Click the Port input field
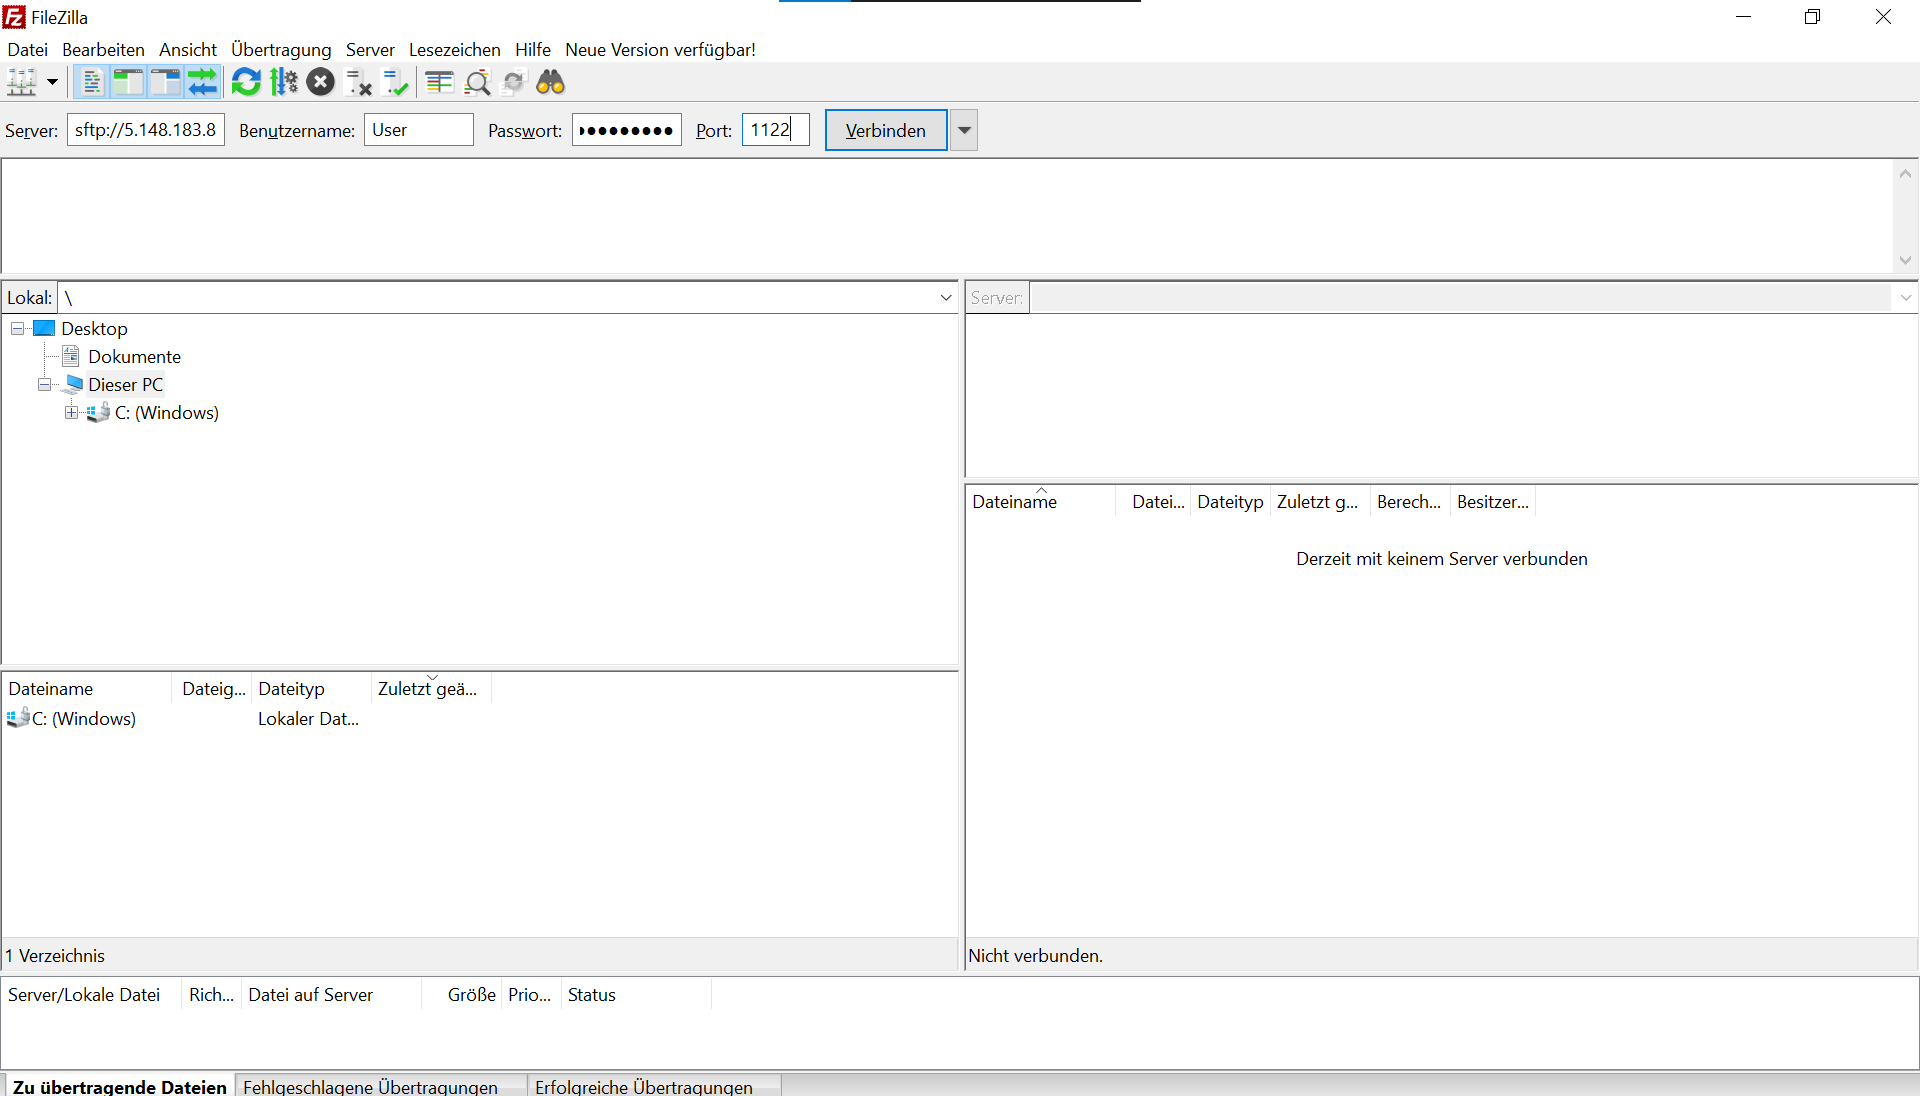This screenshot has height=1096, width=1920. pyautogui.click(x=776, y=130)
